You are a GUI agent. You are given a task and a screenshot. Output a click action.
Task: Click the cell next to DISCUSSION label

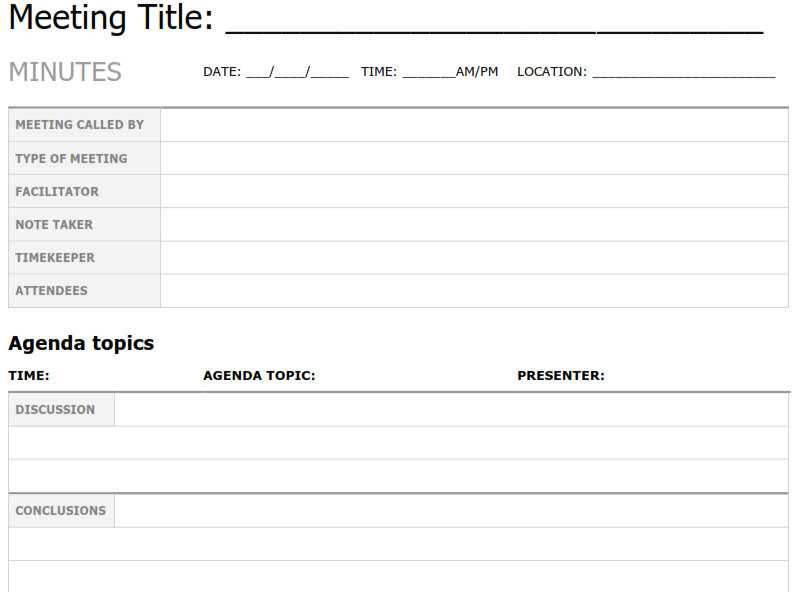(451, 410)
